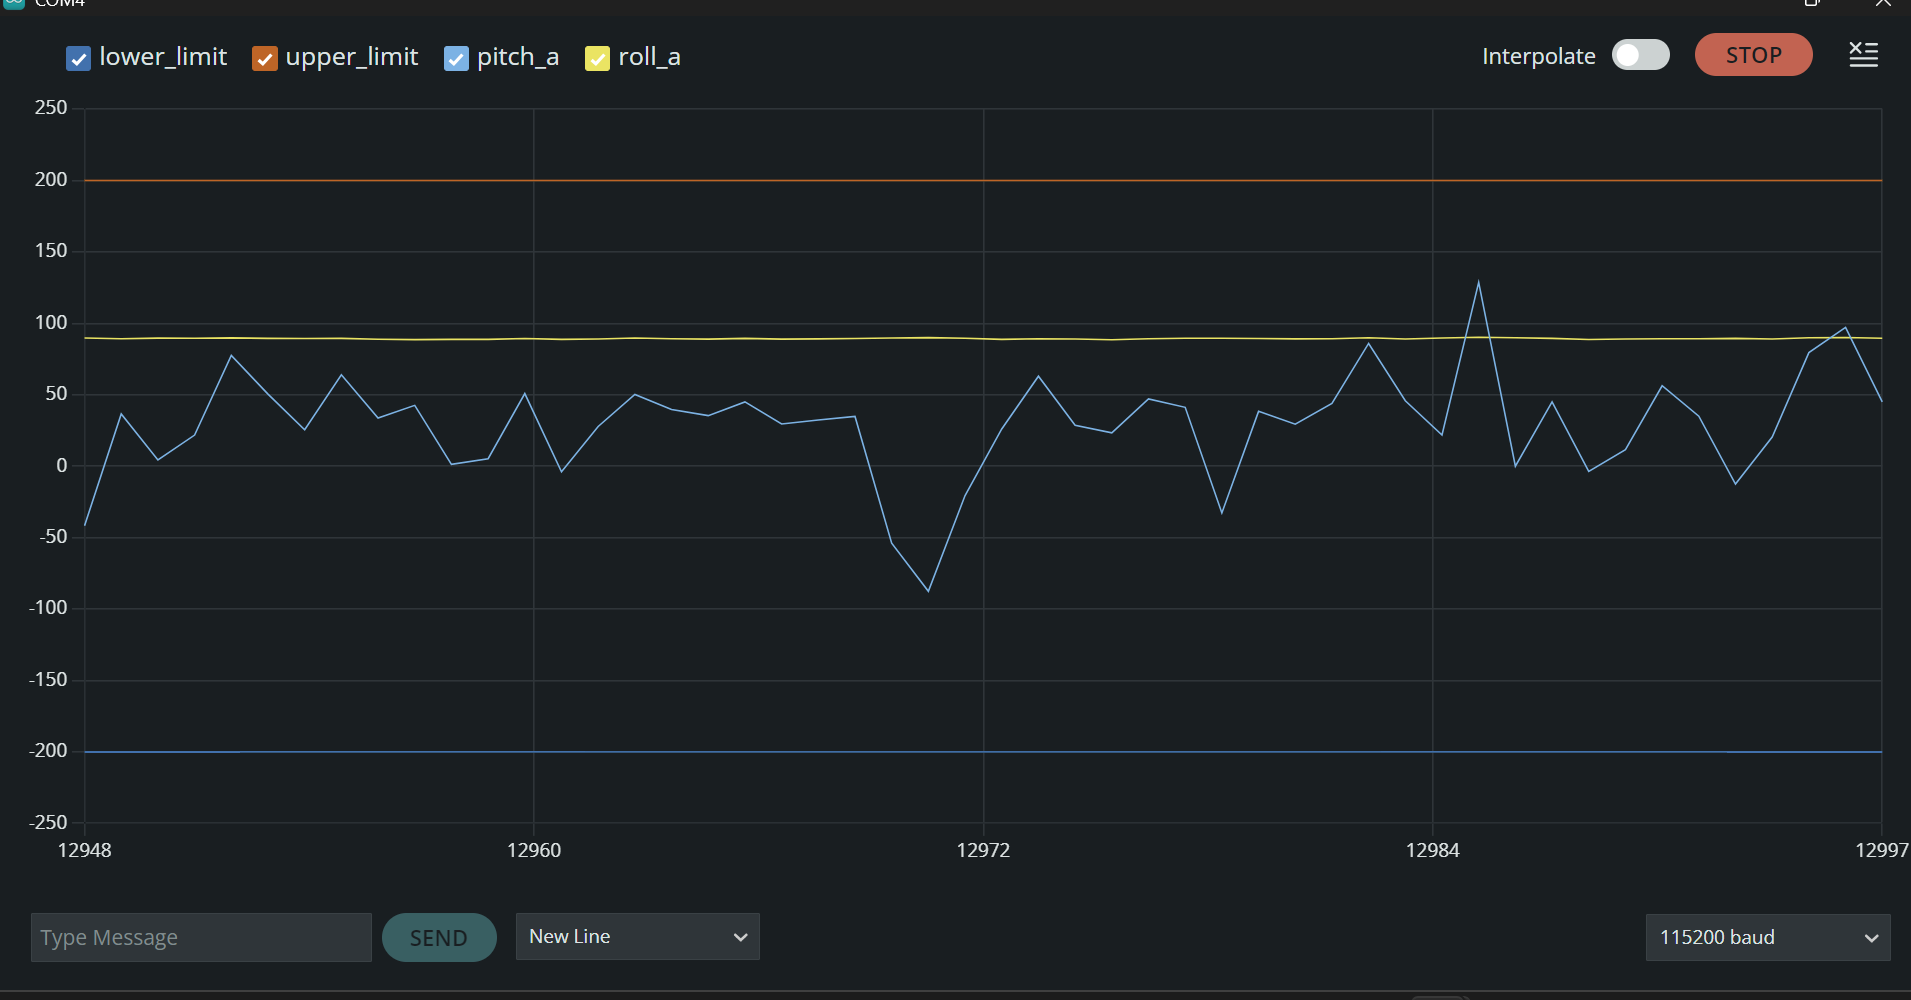The height and width of the screenshot is (1000, 1911).
Task: Click the 12960 x-axis tick label
Action: coord(534,850)
